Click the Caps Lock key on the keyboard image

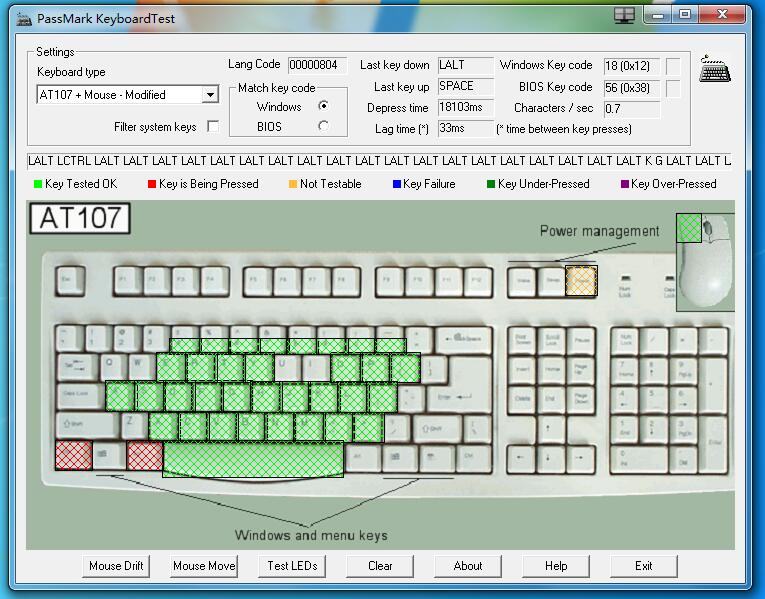[81, 396]
